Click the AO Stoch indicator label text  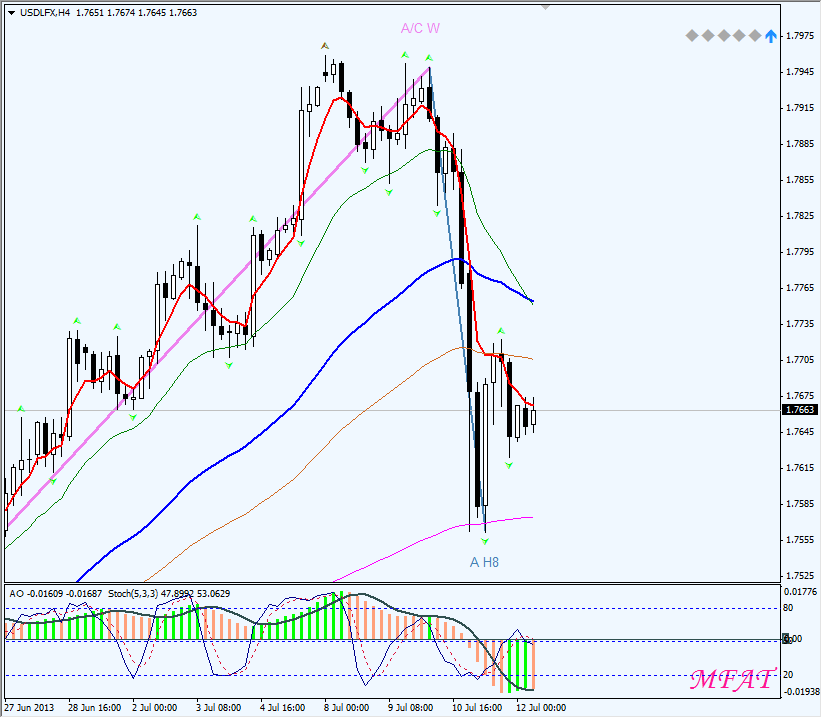118,593
